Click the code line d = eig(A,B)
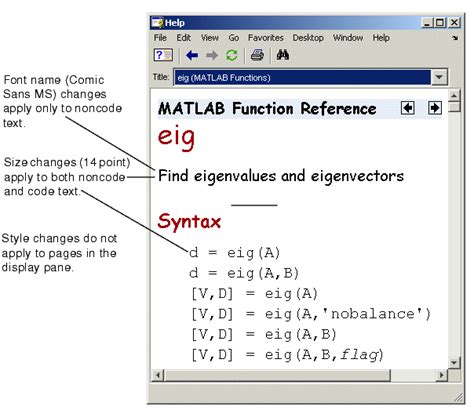Screen dimensions: 474x410 click(x=244, y=273)
